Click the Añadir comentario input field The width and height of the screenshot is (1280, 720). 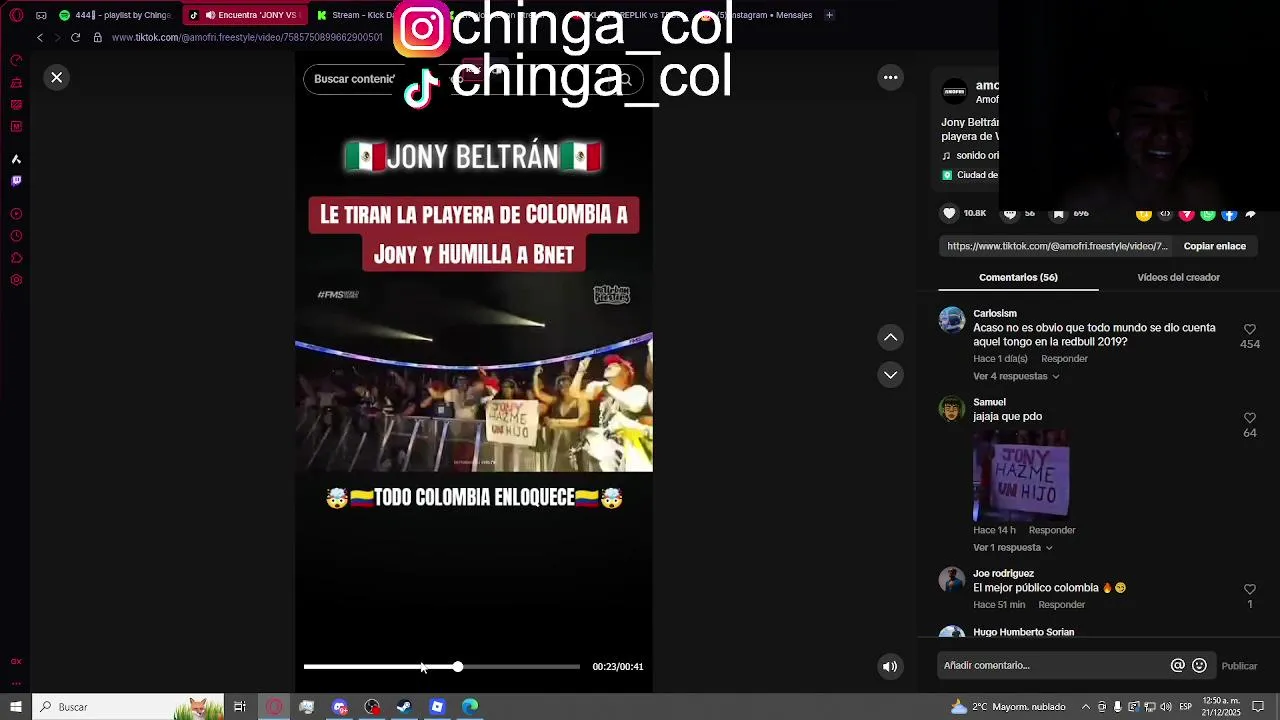pos(1052,666)
